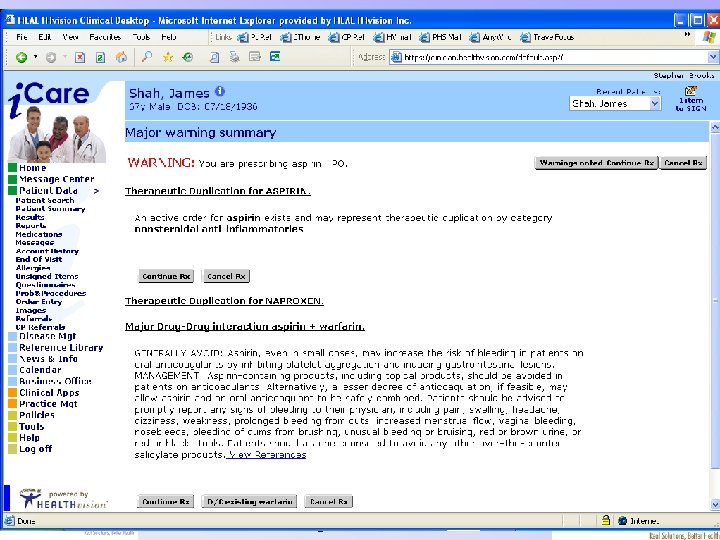This screenshot has height=540, width=720.
Task: Open the address bar dropdown arrow
Action: 713,57
